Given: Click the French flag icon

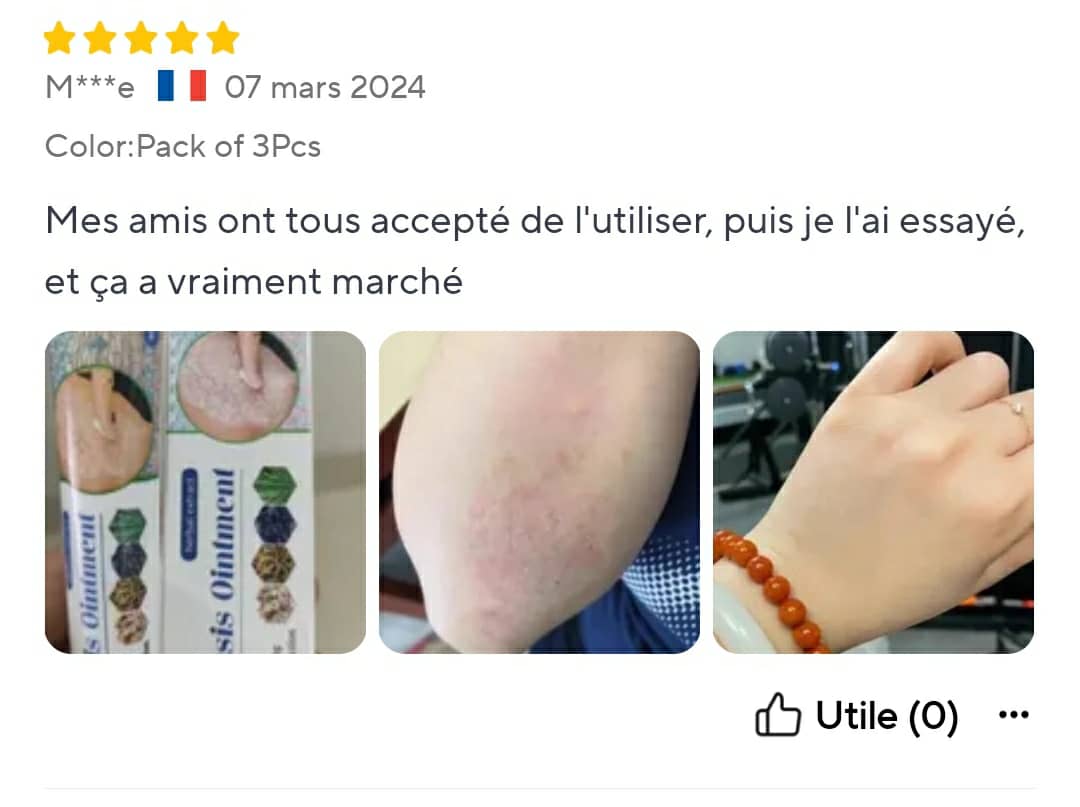Looking at the screenshot, I should (x=182, y=86).
